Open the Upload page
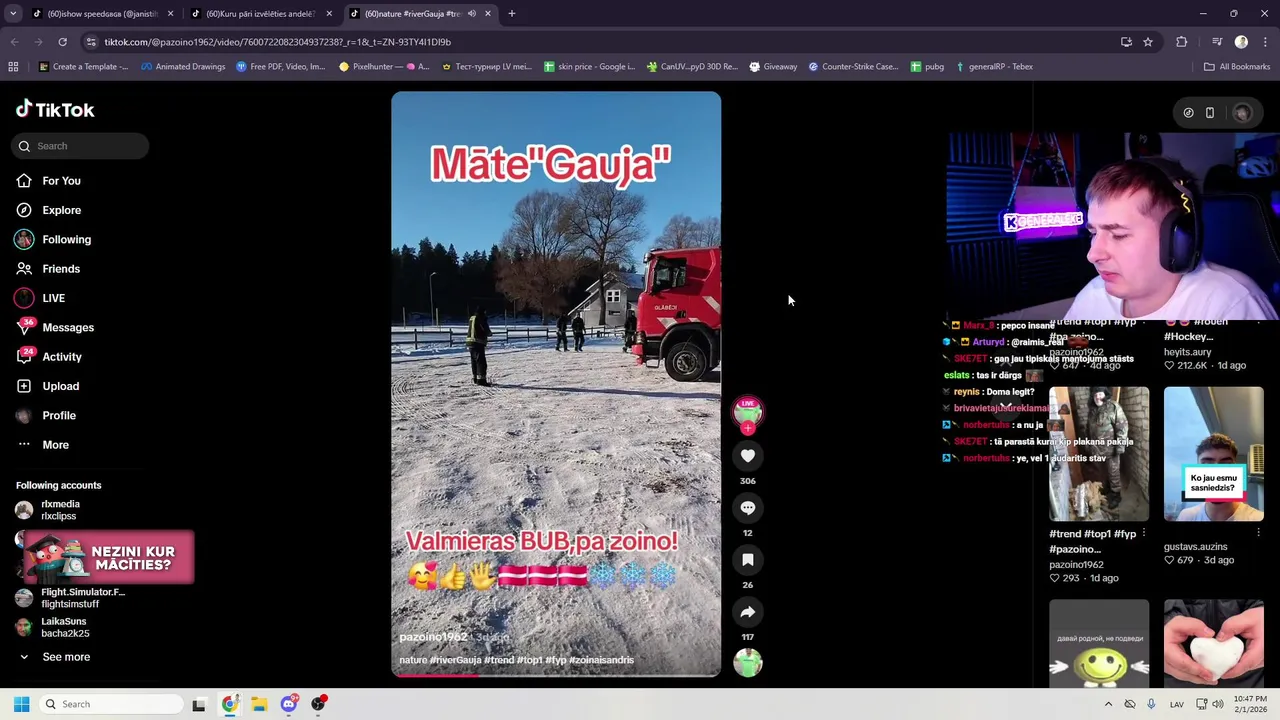Image resolution: width=1280 pixels, height=720 pixels. [60, 386]
